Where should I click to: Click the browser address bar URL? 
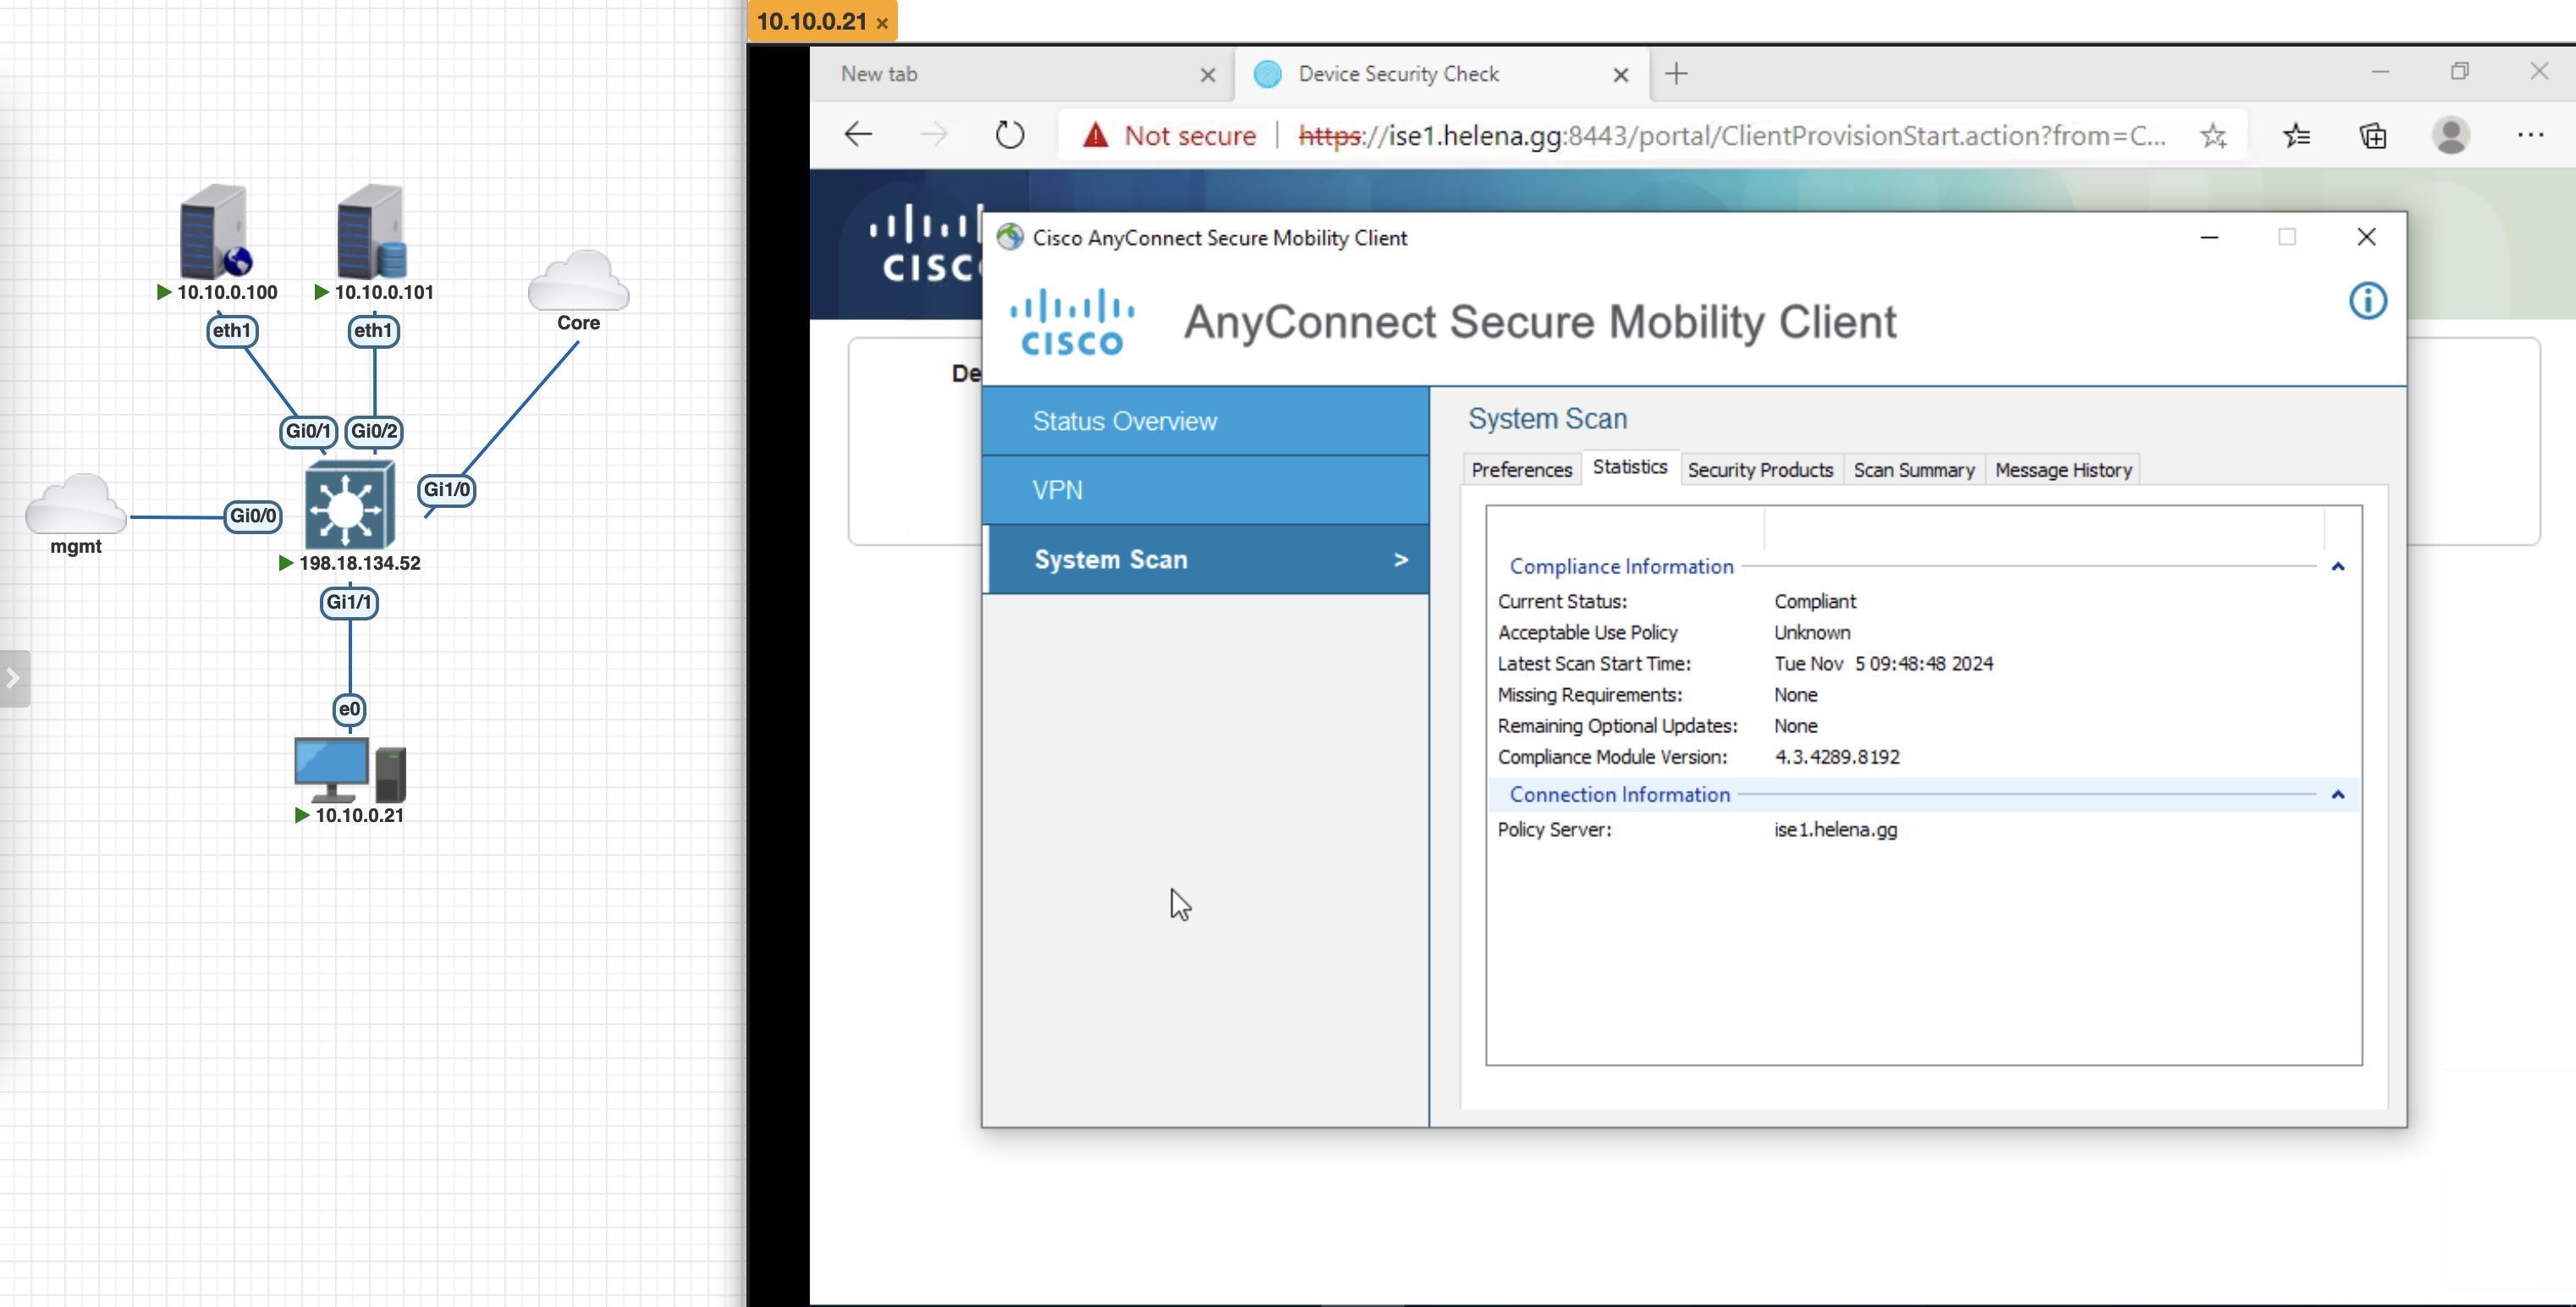point(1730,135)
